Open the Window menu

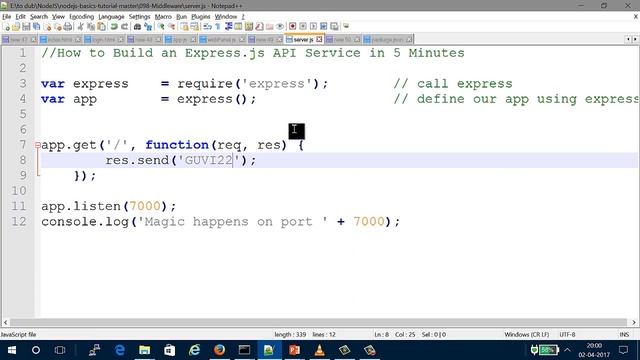coord(226,17)
